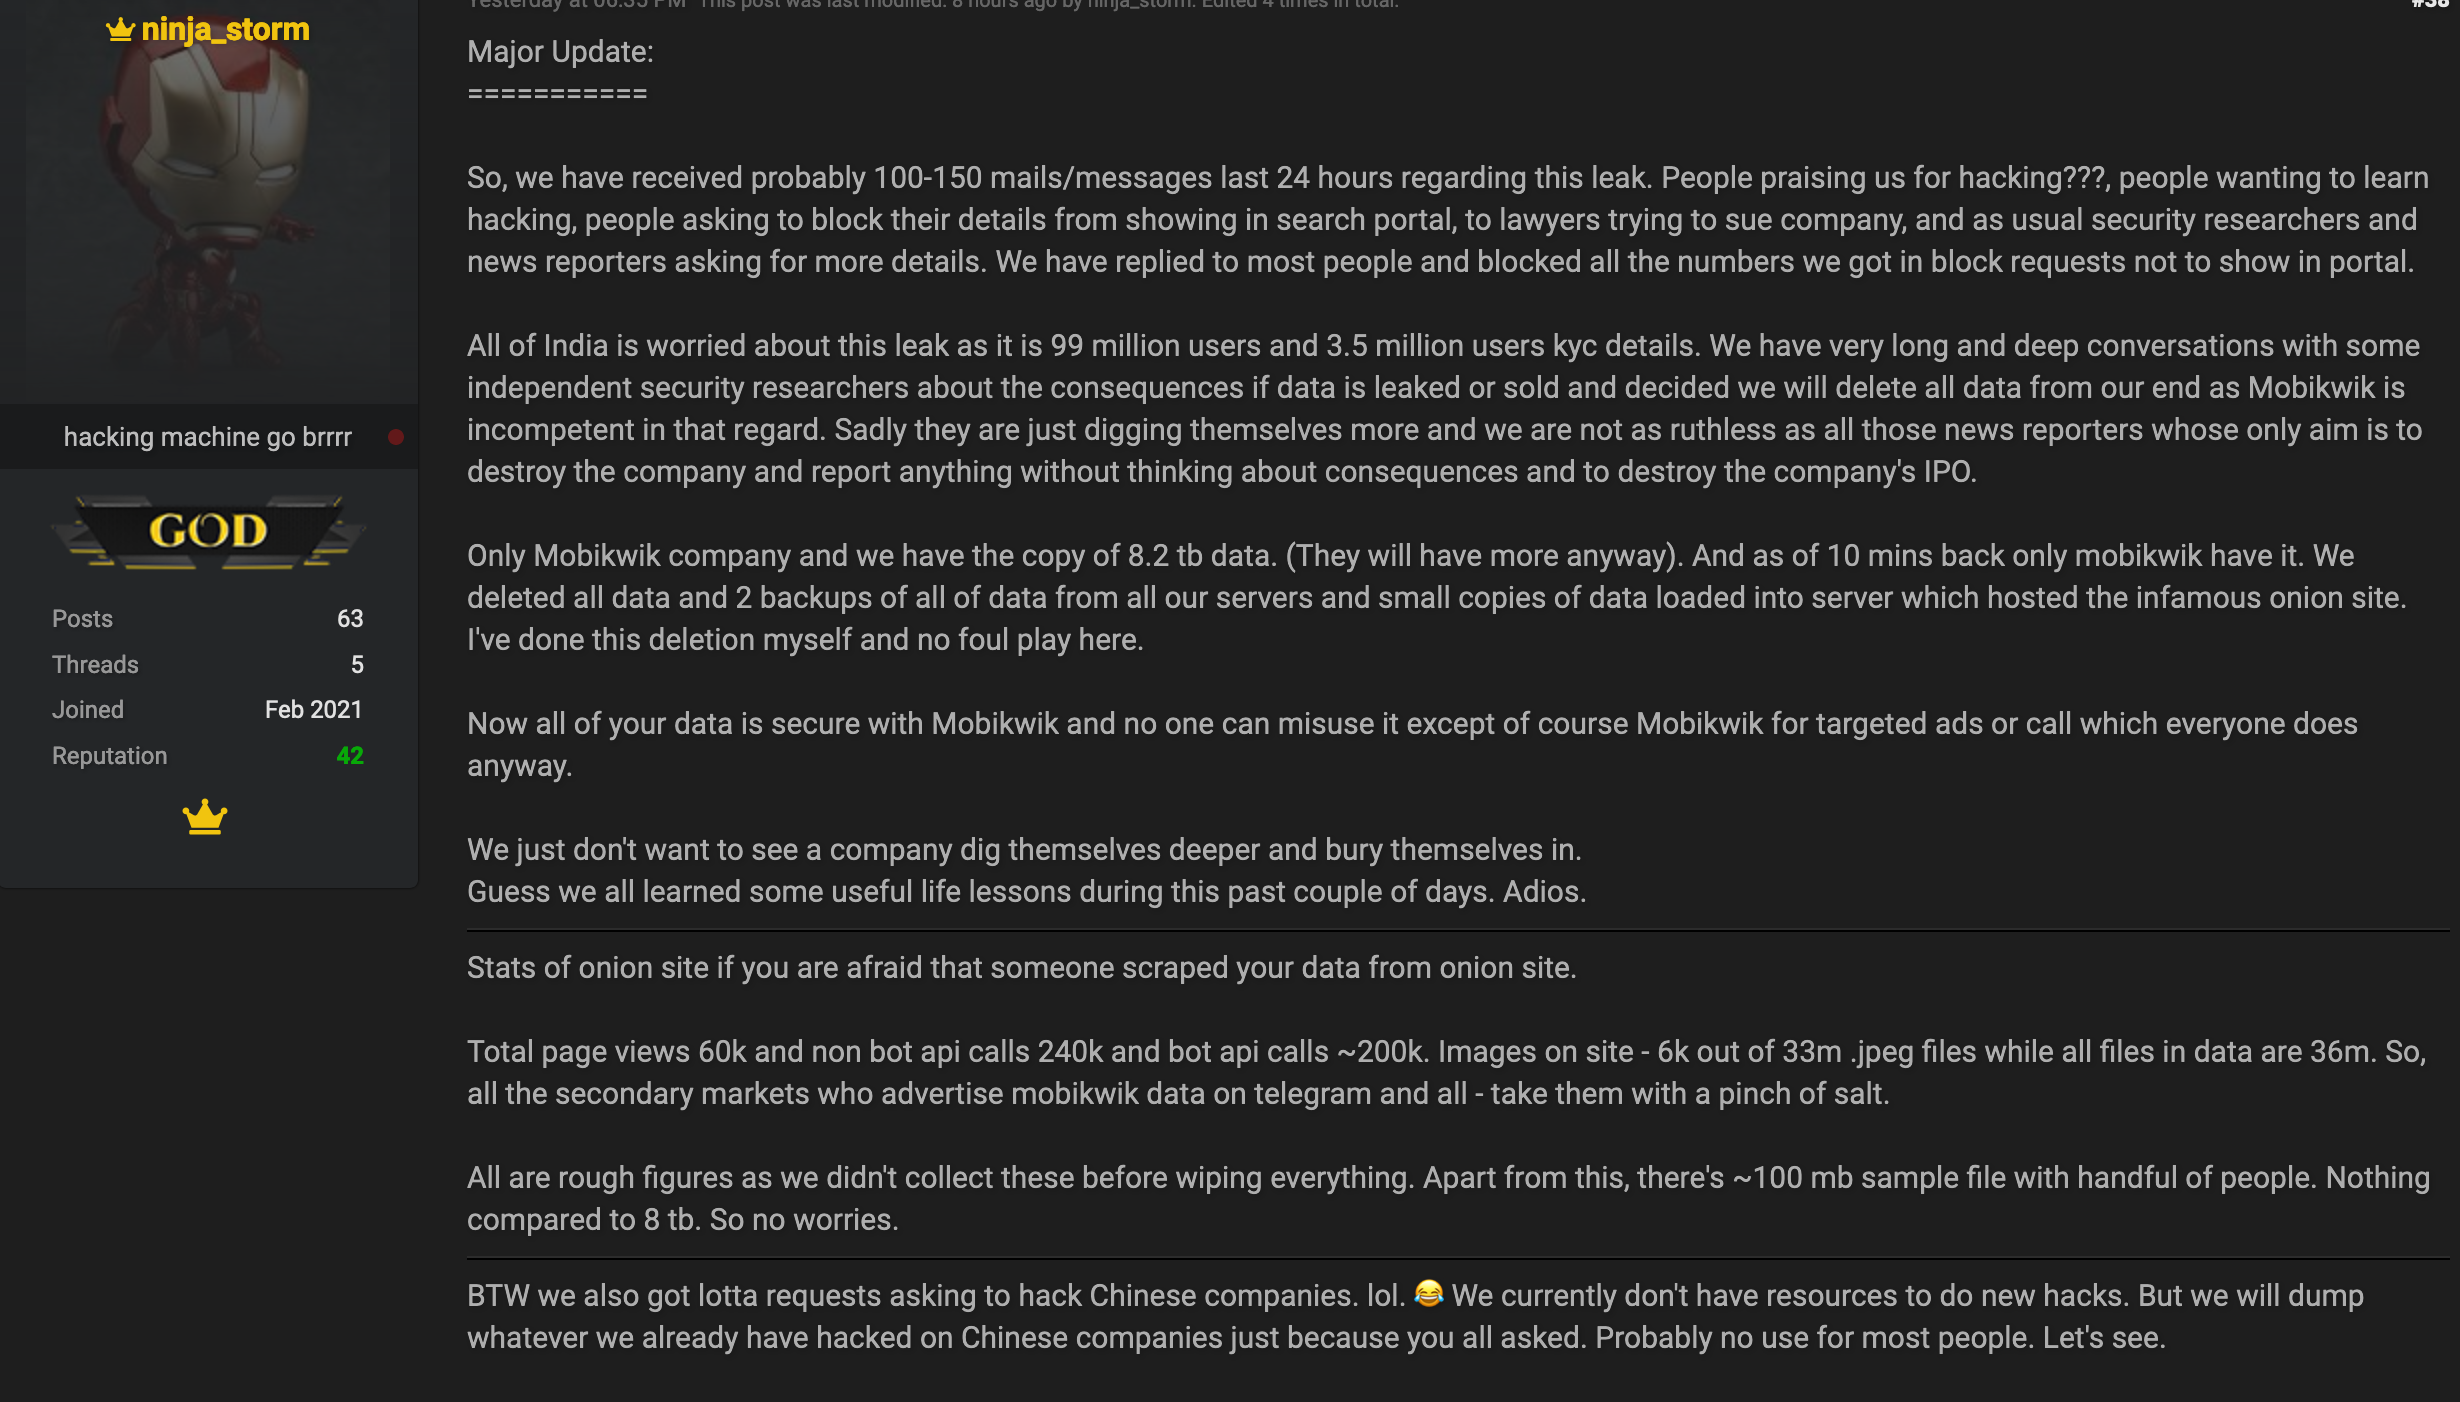The image size is (2460, 1402).
Task: Click the "Major Update:" heading text
Action: pos(560,52)
